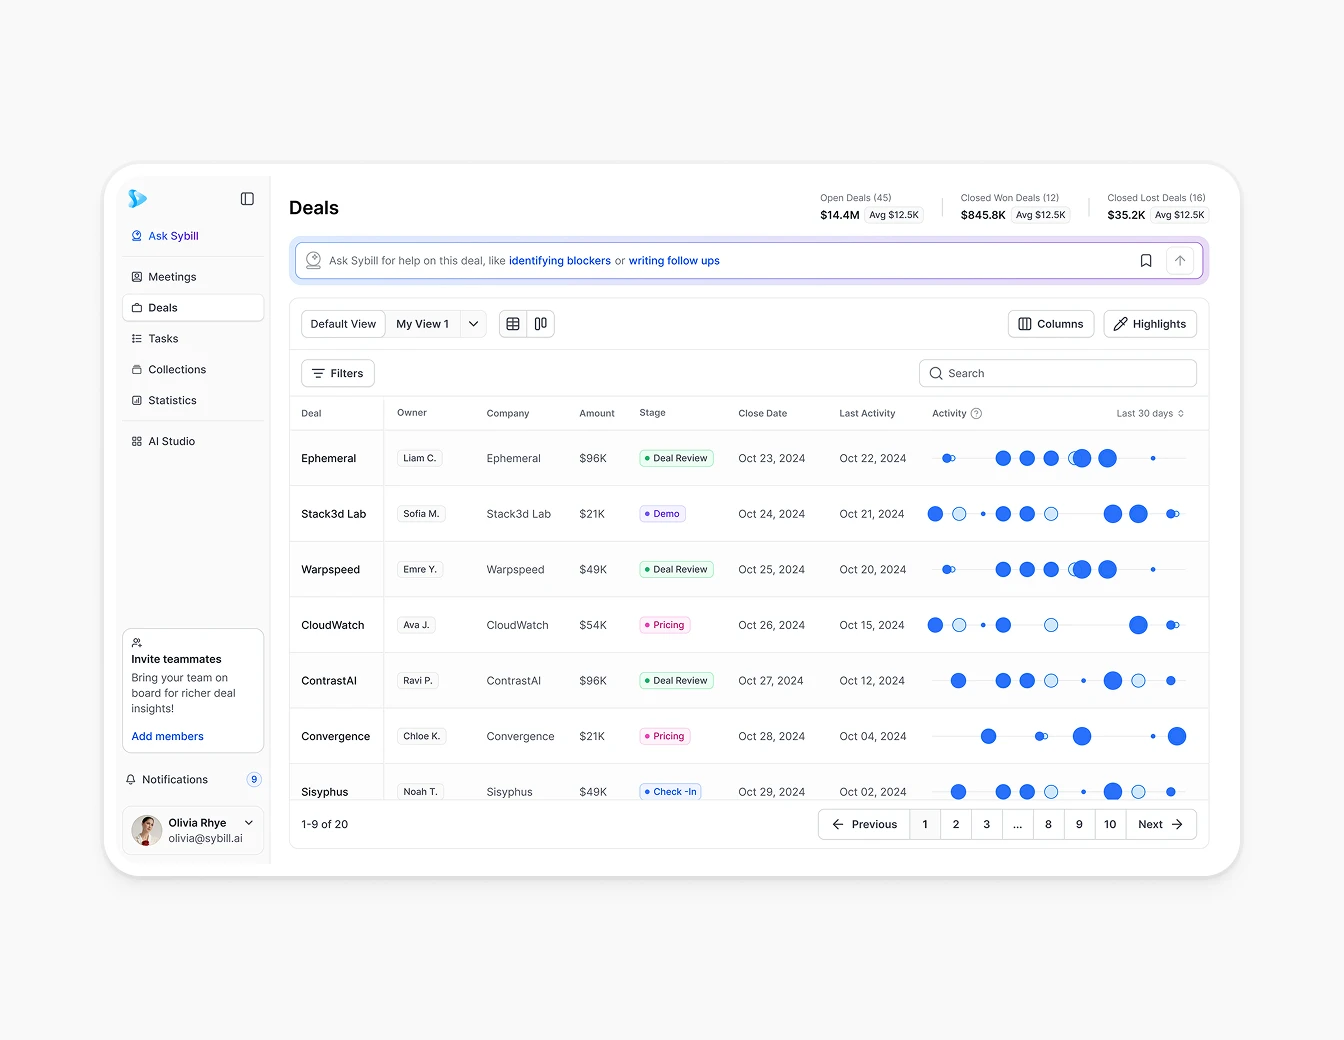Open AI Studio from sidebar
The image size is (1344, 1040).
click(x=171, y=441)
